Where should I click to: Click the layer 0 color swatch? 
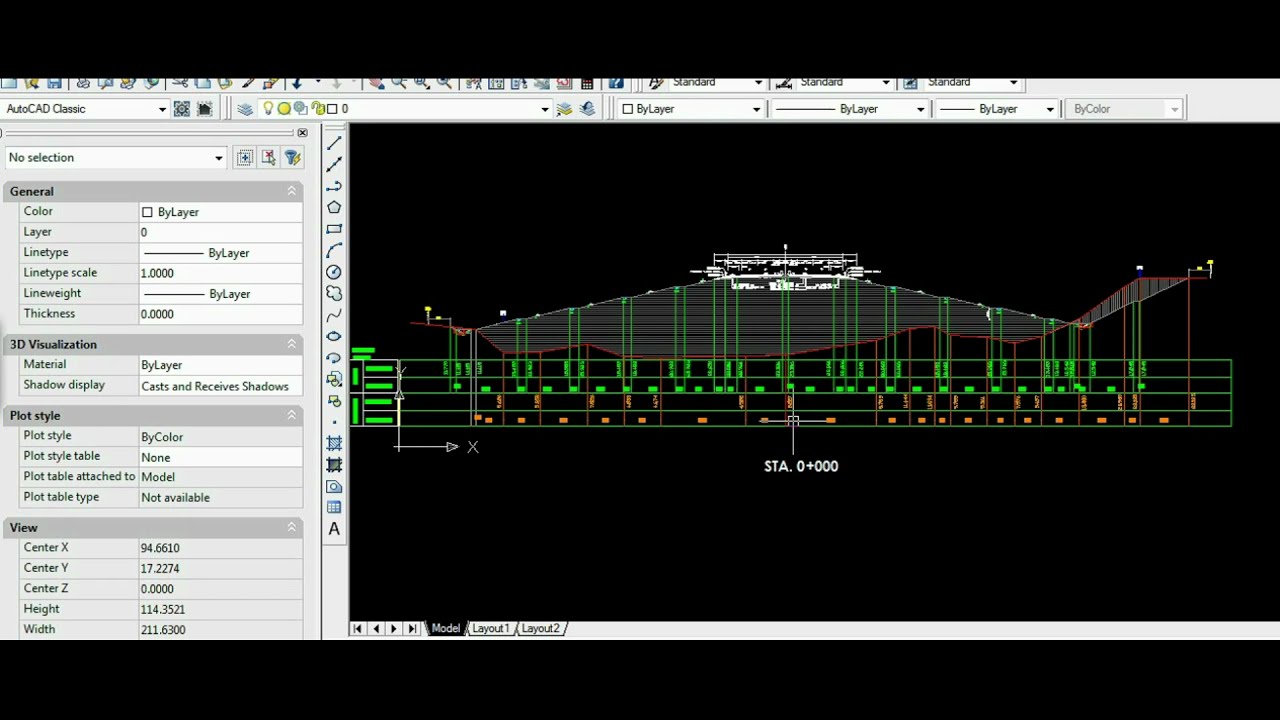tap(332, 109)
